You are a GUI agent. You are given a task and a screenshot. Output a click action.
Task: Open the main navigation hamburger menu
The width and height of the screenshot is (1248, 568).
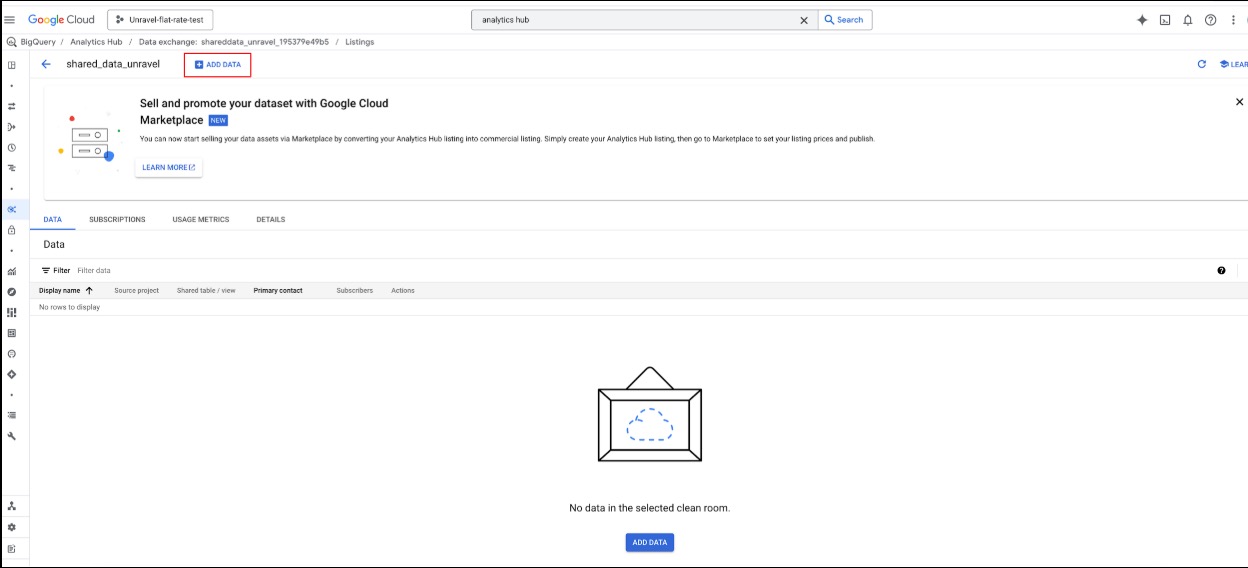point(10,20)
